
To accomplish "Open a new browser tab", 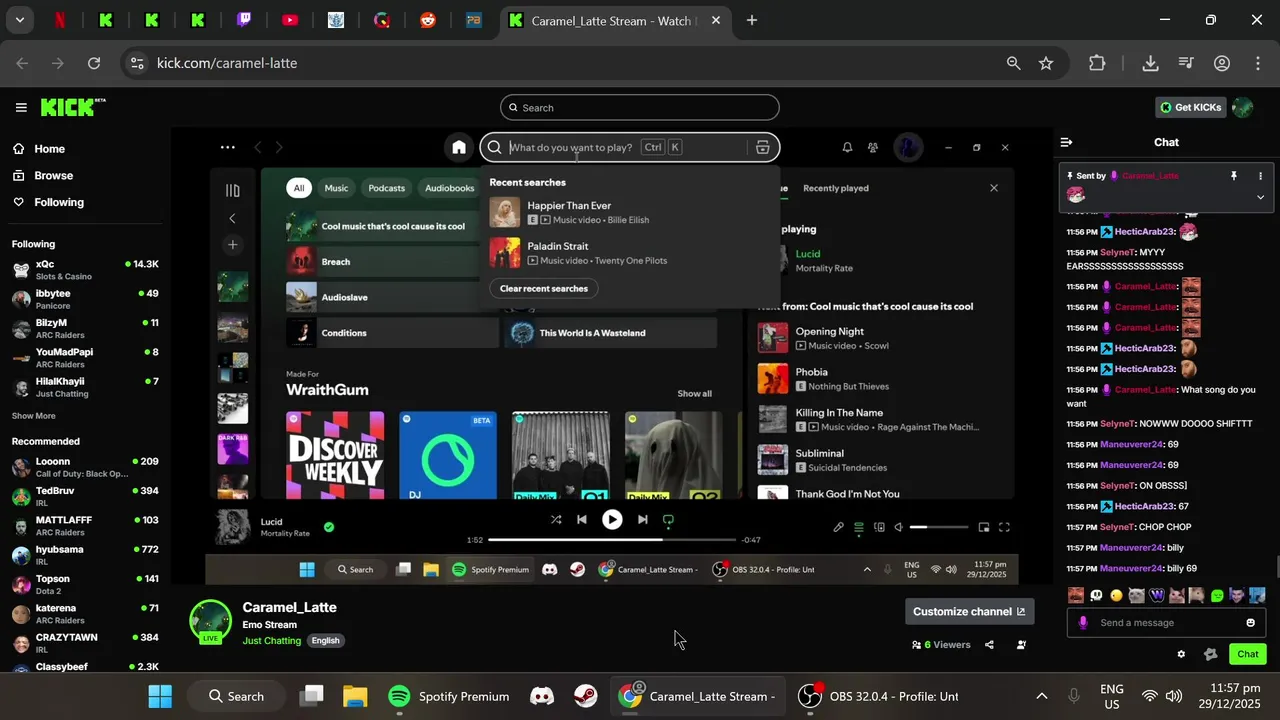I will pos(751,20).
